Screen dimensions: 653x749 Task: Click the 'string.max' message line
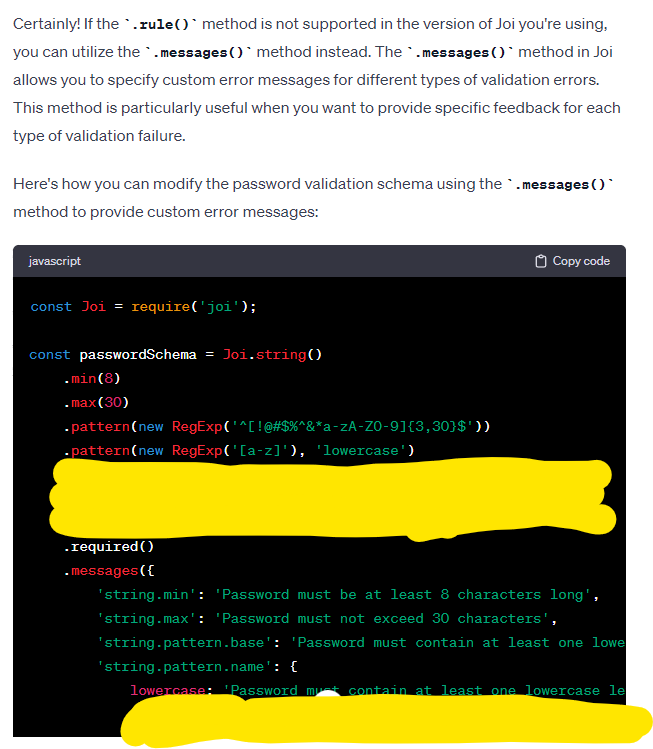(327, 619)
